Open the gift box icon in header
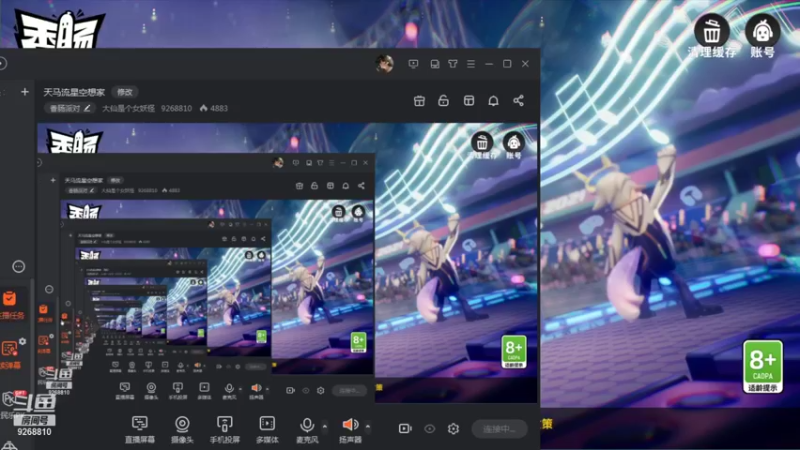Image resolution: width=800 pixels, height=450 pixels. pyautogui.click(x=419, y=101)
